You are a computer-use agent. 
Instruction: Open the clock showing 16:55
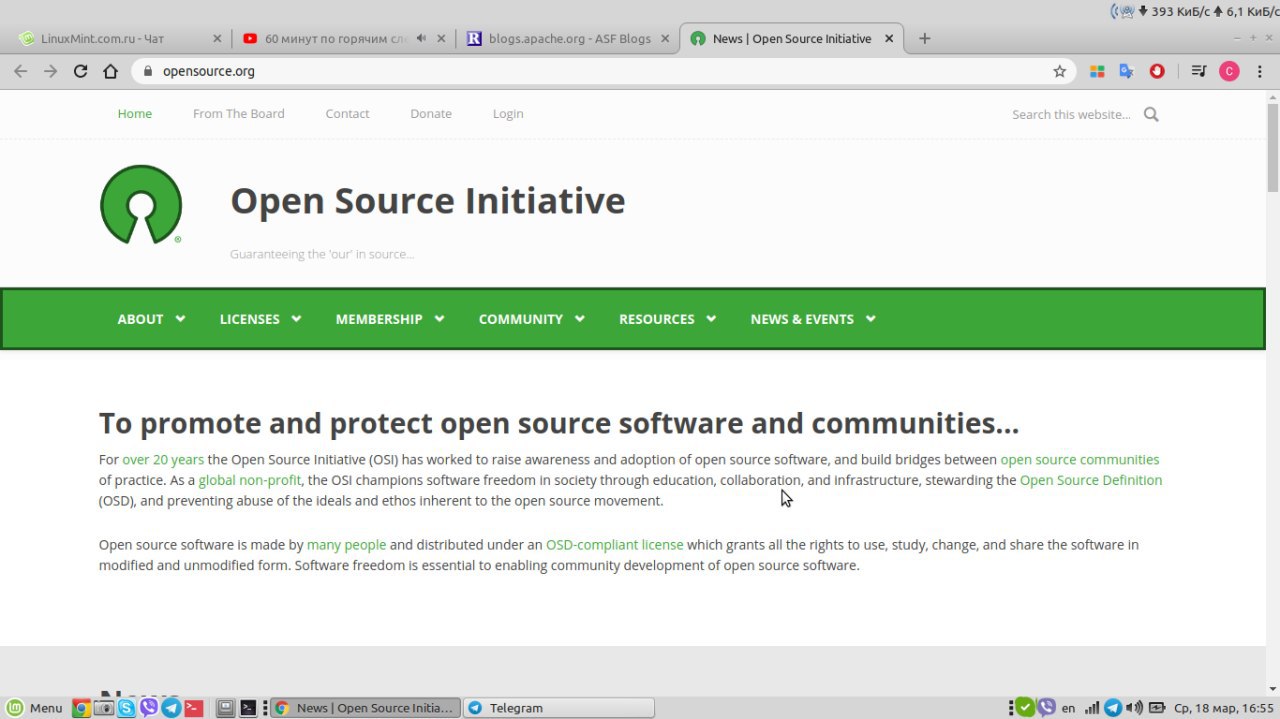[x=1224, y=708]
